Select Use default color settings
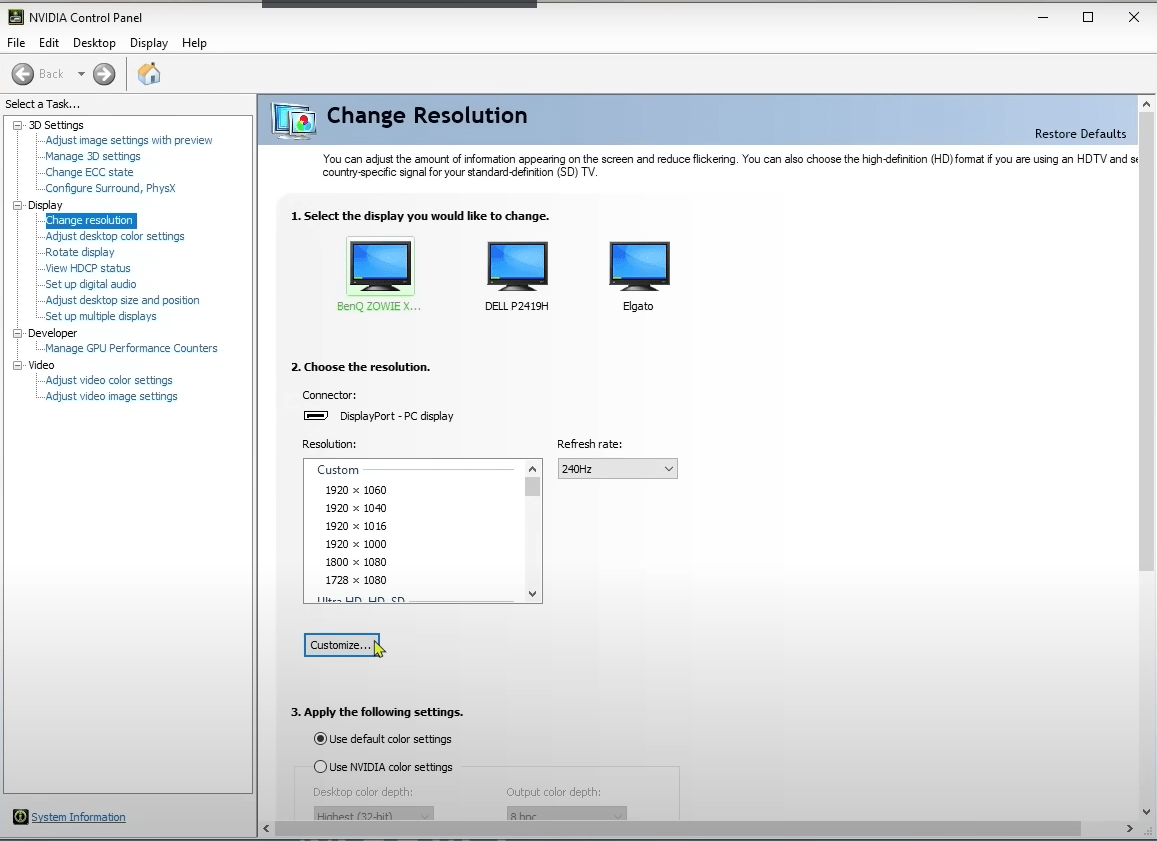Screen dimensions: 1157x841 point(320,738)
